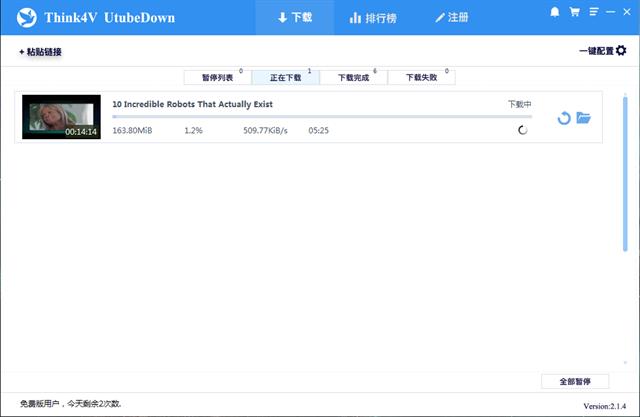Viewport: 640px width, 417px height.
Task: Click the Think4V bird logo
Action: (x=27, y=18)
